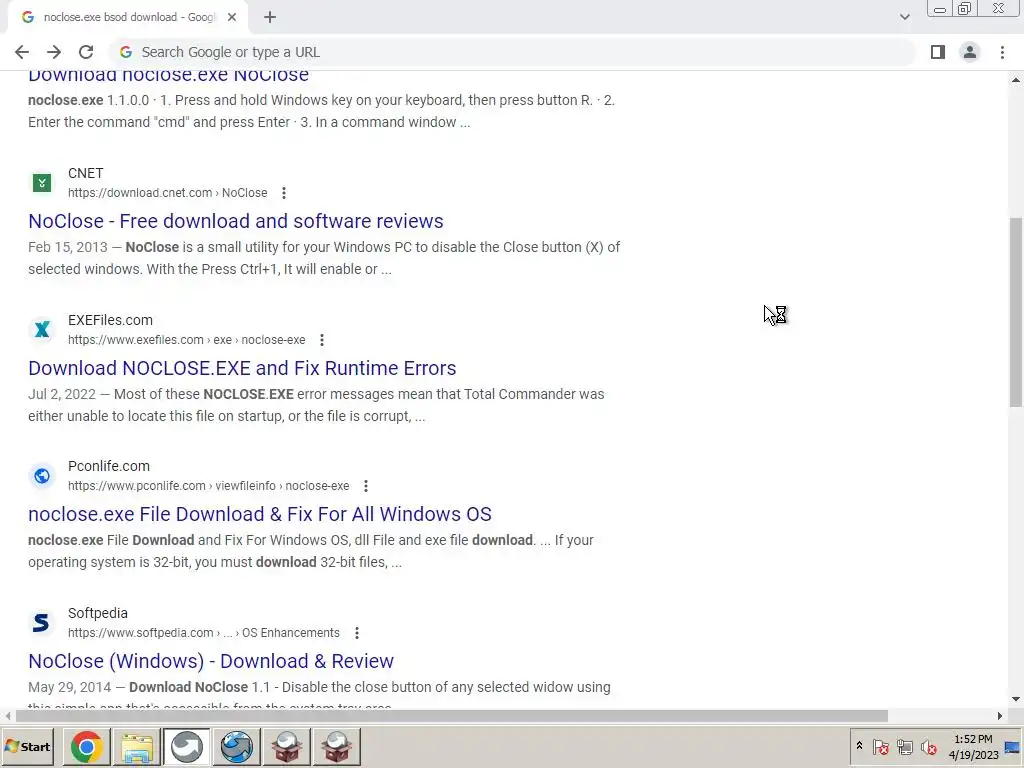Open Download NOCLOSE.EXE and Fix Runtime Errors

(x=242, y=368)
